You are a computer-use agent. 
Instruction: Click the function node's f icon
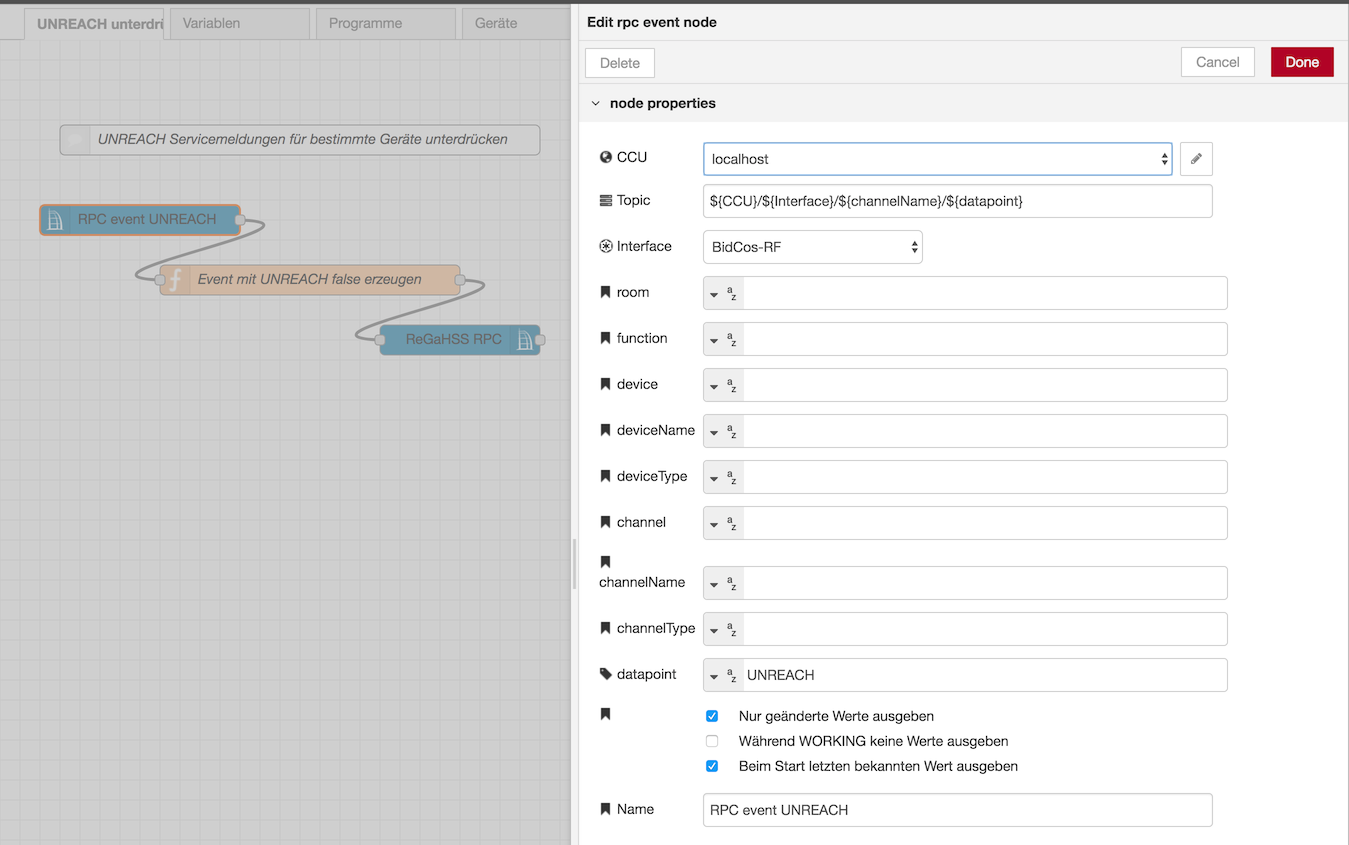176,280
